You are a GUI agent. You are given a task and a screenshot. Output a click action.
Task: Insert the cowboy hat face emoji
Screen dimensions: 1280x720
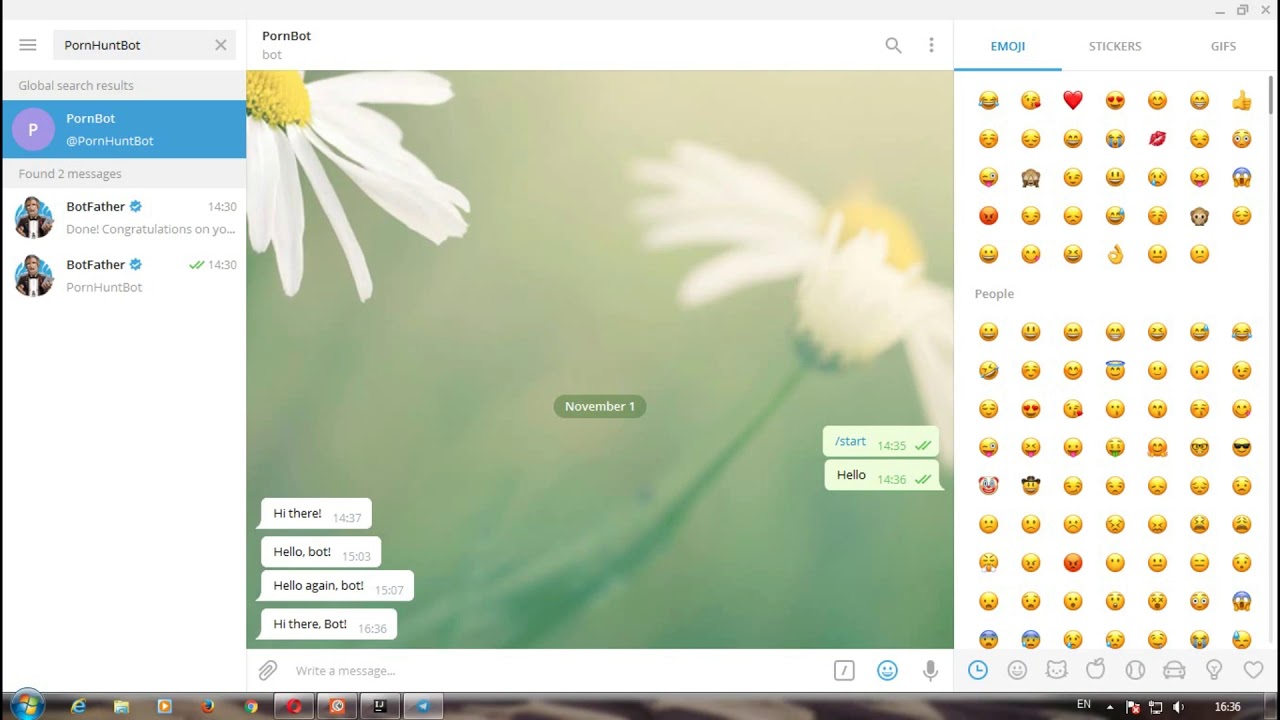click(1031, 486)
